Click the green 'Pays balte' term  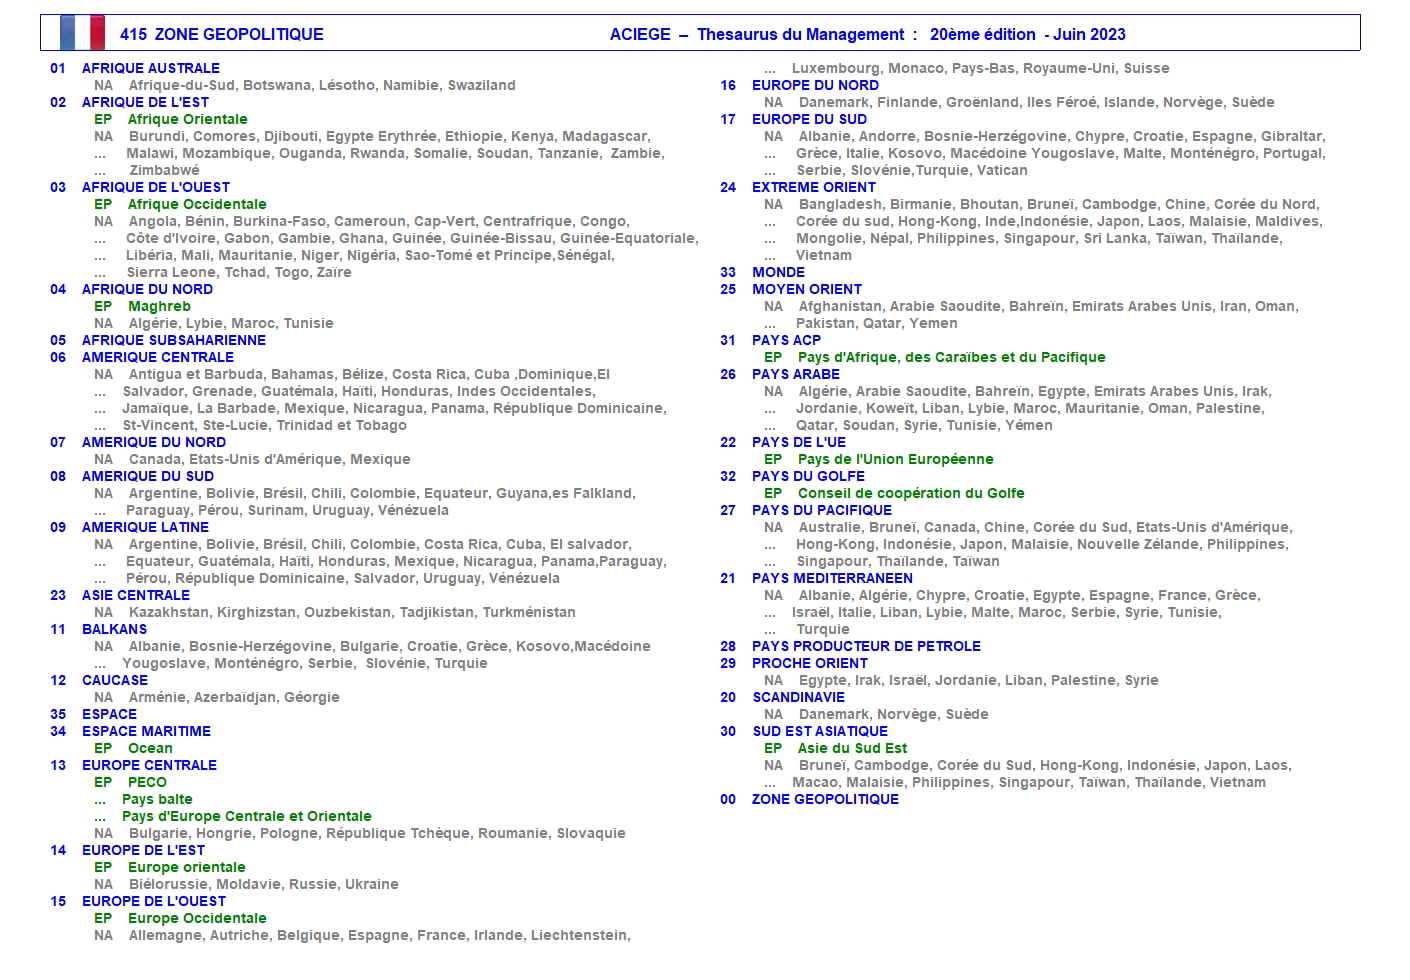tap(157, 799)
